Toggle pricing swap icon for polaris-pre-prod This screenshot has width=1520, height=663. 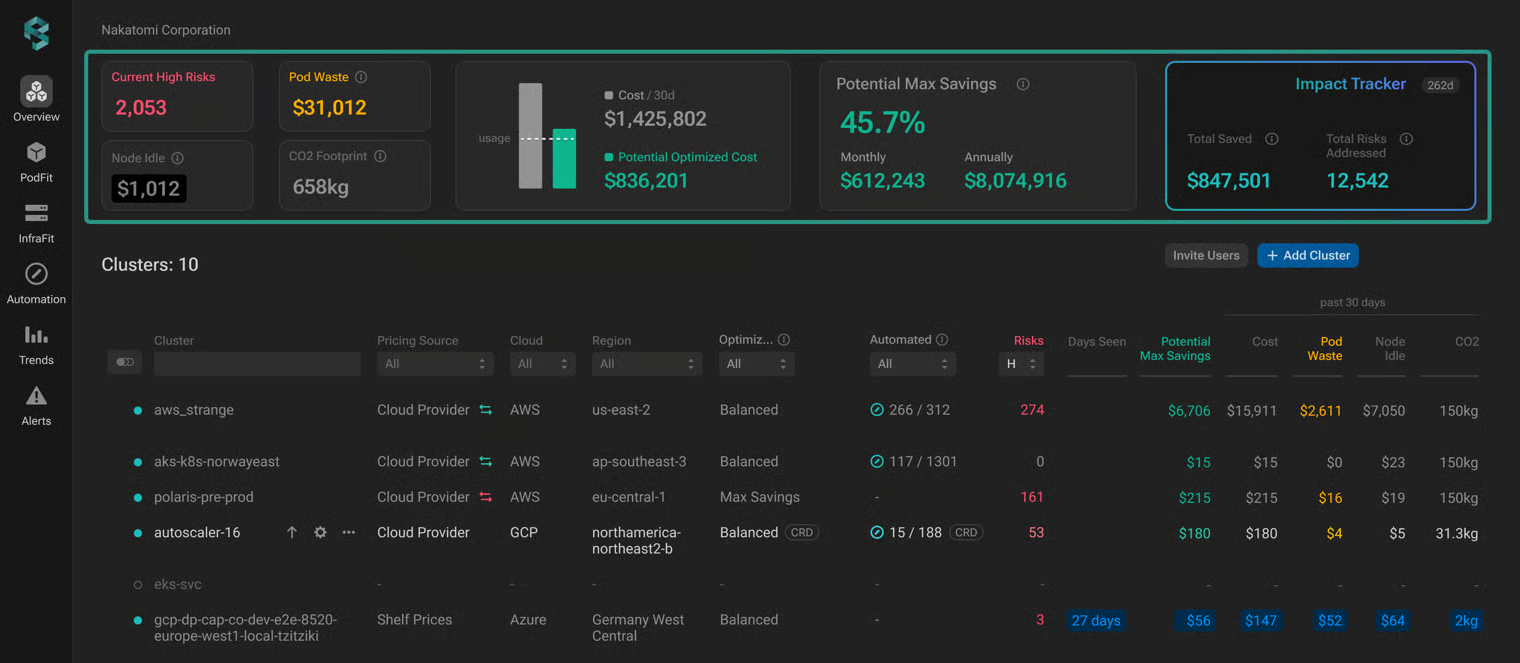486,497
